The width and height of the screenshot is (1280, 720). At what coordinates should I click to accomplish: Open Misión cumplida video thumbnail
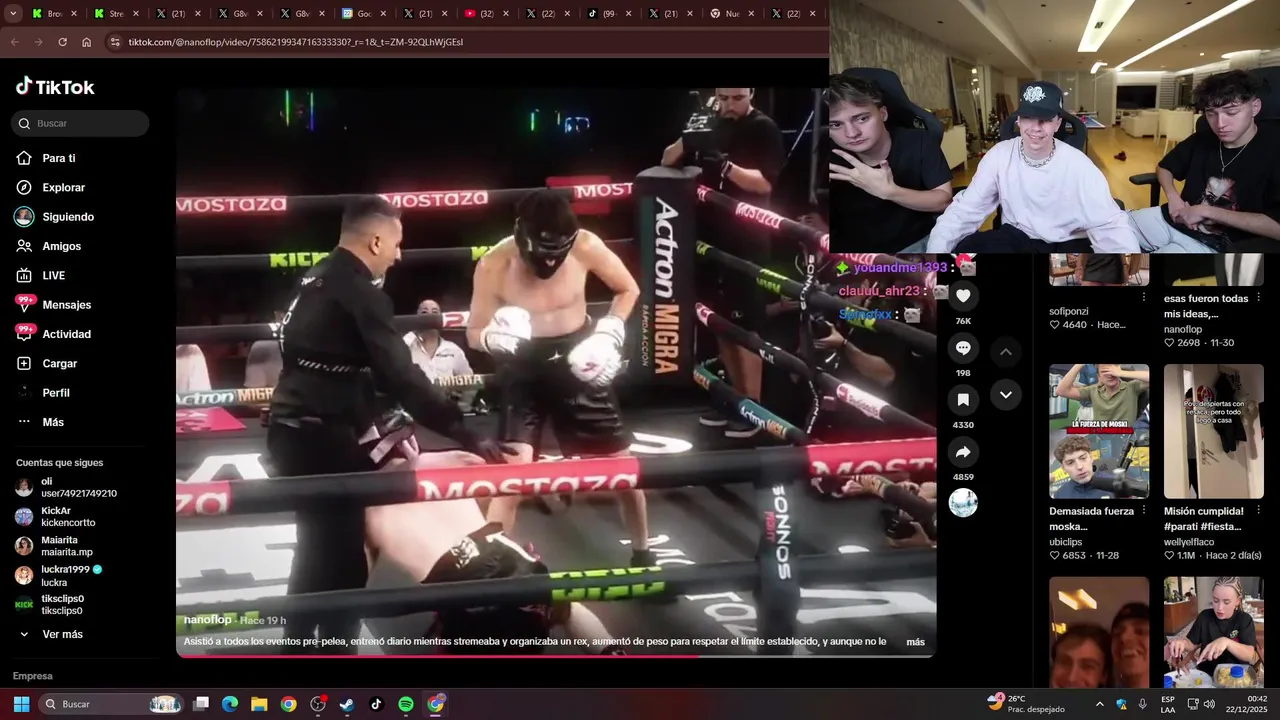[x=1214, y=431]
